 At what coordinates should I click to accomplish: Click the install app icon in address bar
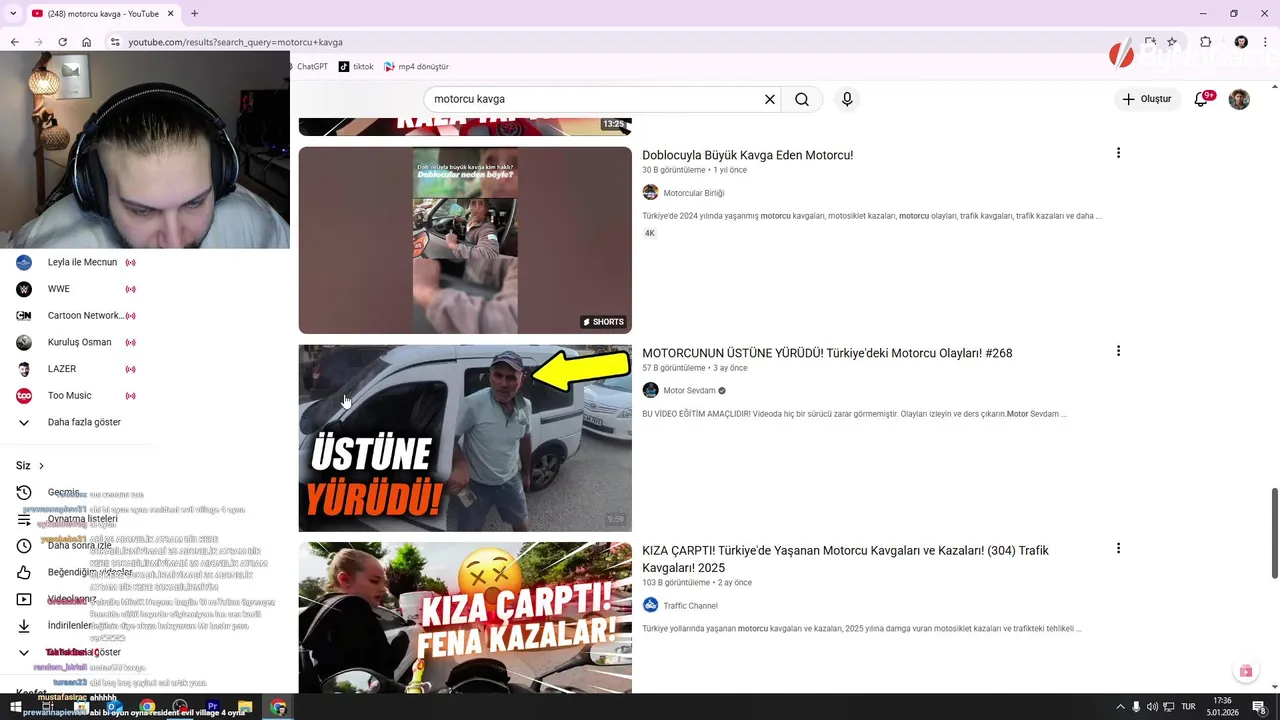[1151, 42]
